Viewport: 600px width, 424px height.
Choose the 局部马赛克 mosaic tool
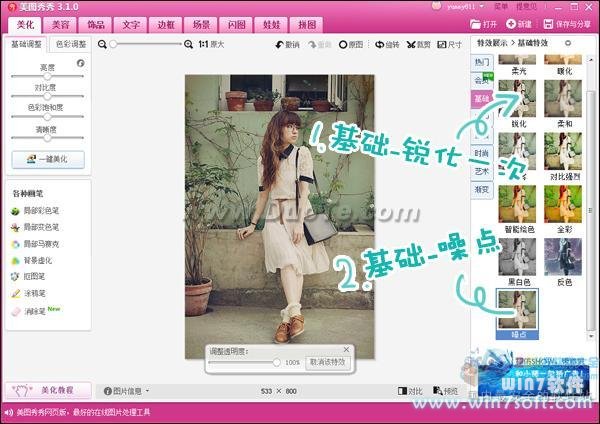[x=39, y=243]
